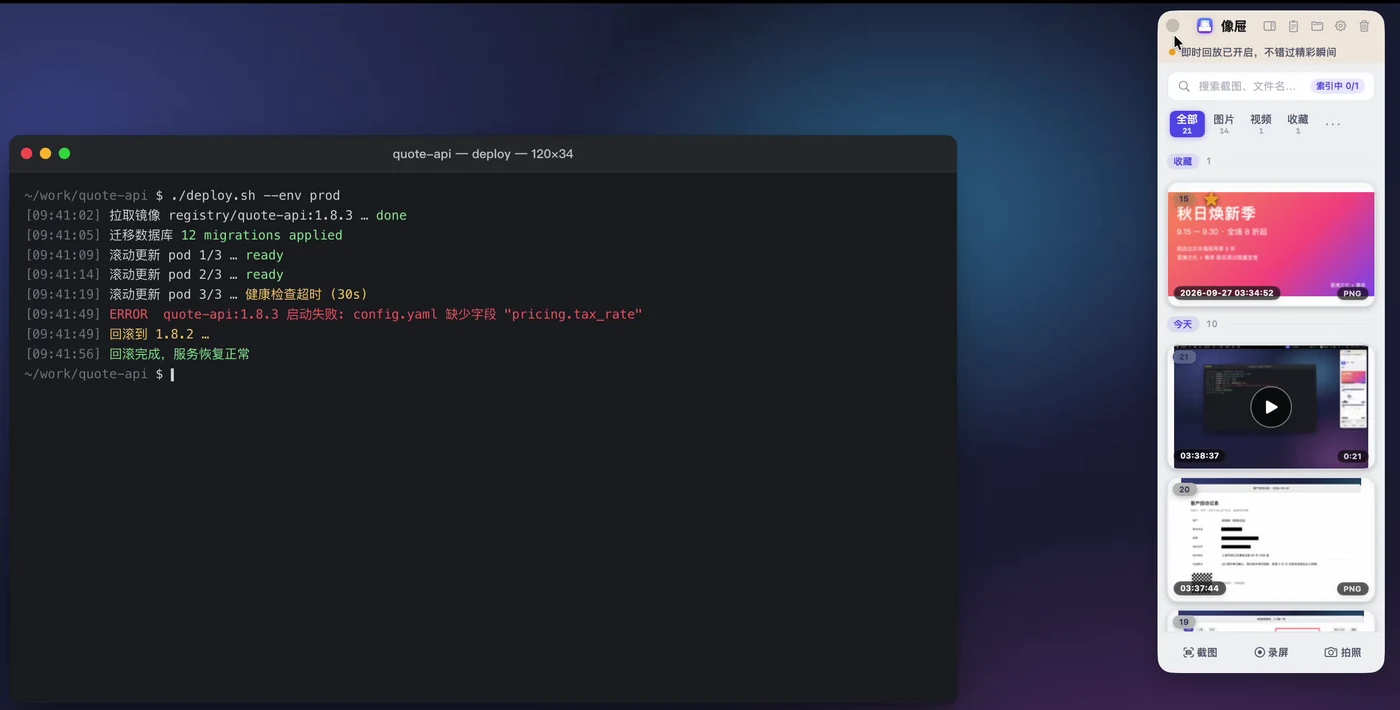Switch to the 视频 tab
1400x710 pixels.
click(x=1261, y=124)
